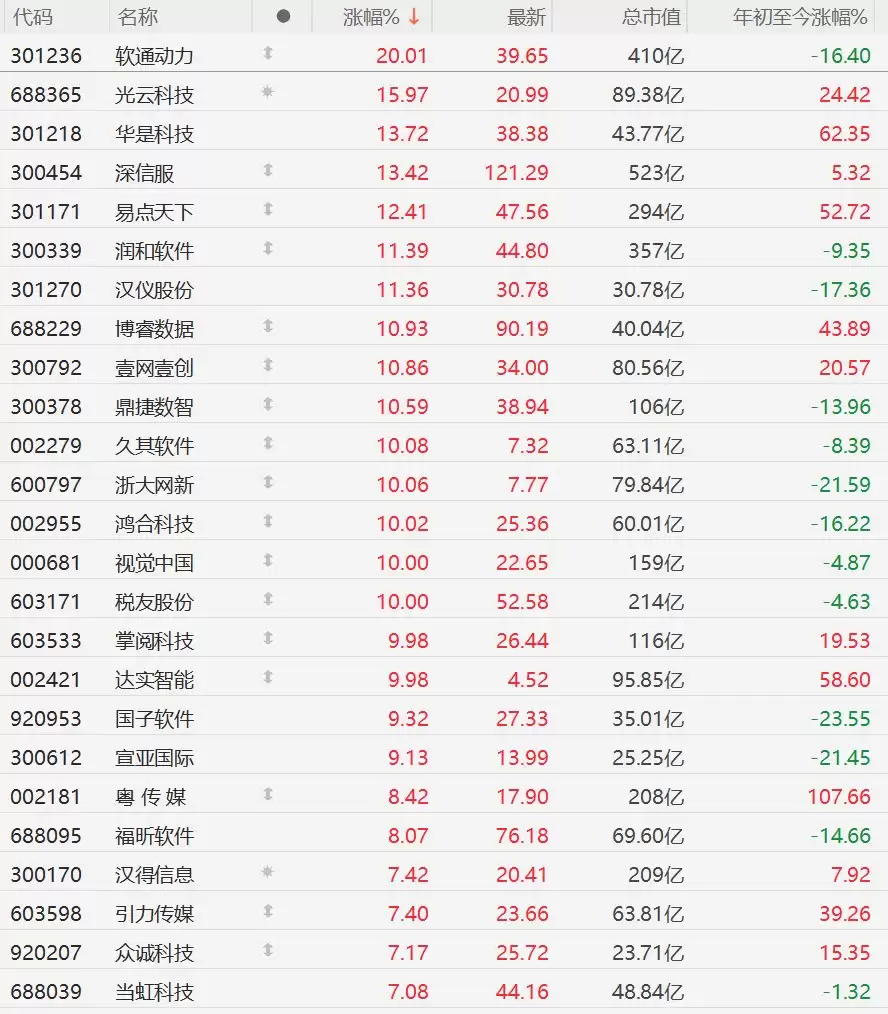Select the 税友股份 row
This screenshot has height=1014, width=888.
[x=444, y=601]
